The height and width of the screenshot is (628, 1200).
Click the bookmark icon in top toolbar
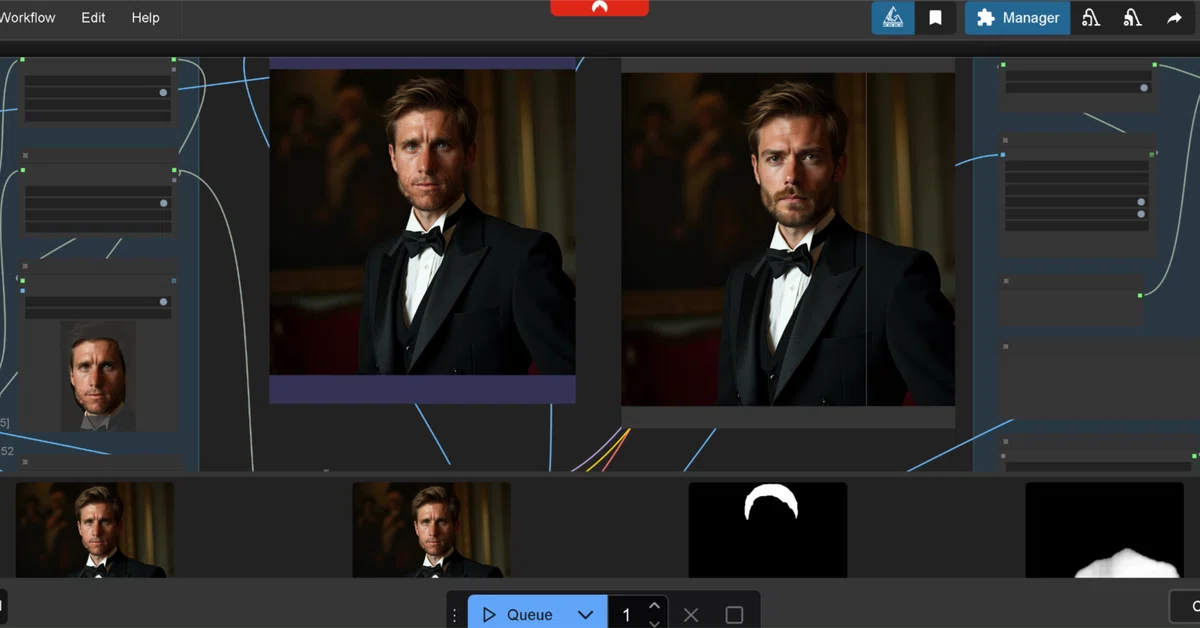936,18
